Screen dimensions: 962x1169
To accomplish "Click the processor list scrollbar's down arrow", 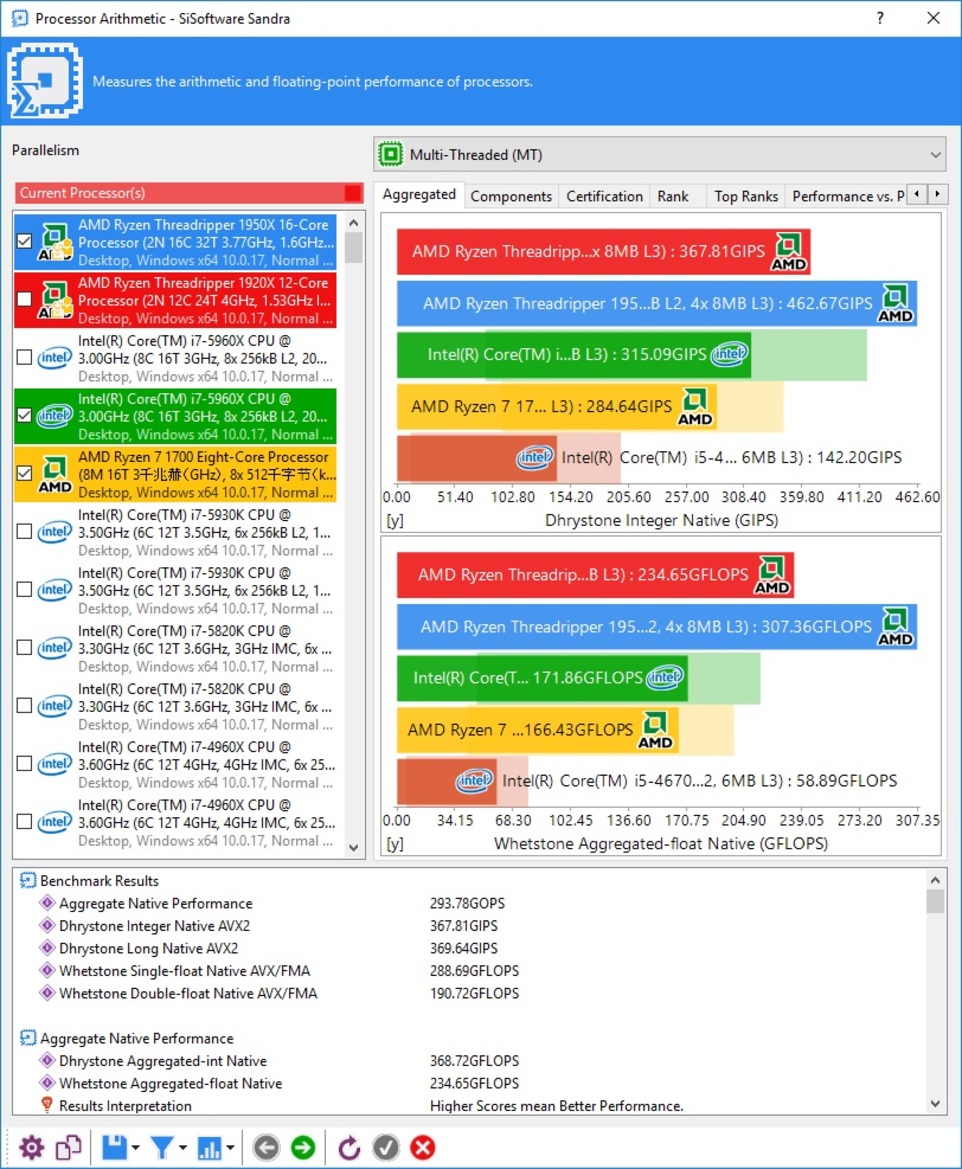I will tap(353, 848).
